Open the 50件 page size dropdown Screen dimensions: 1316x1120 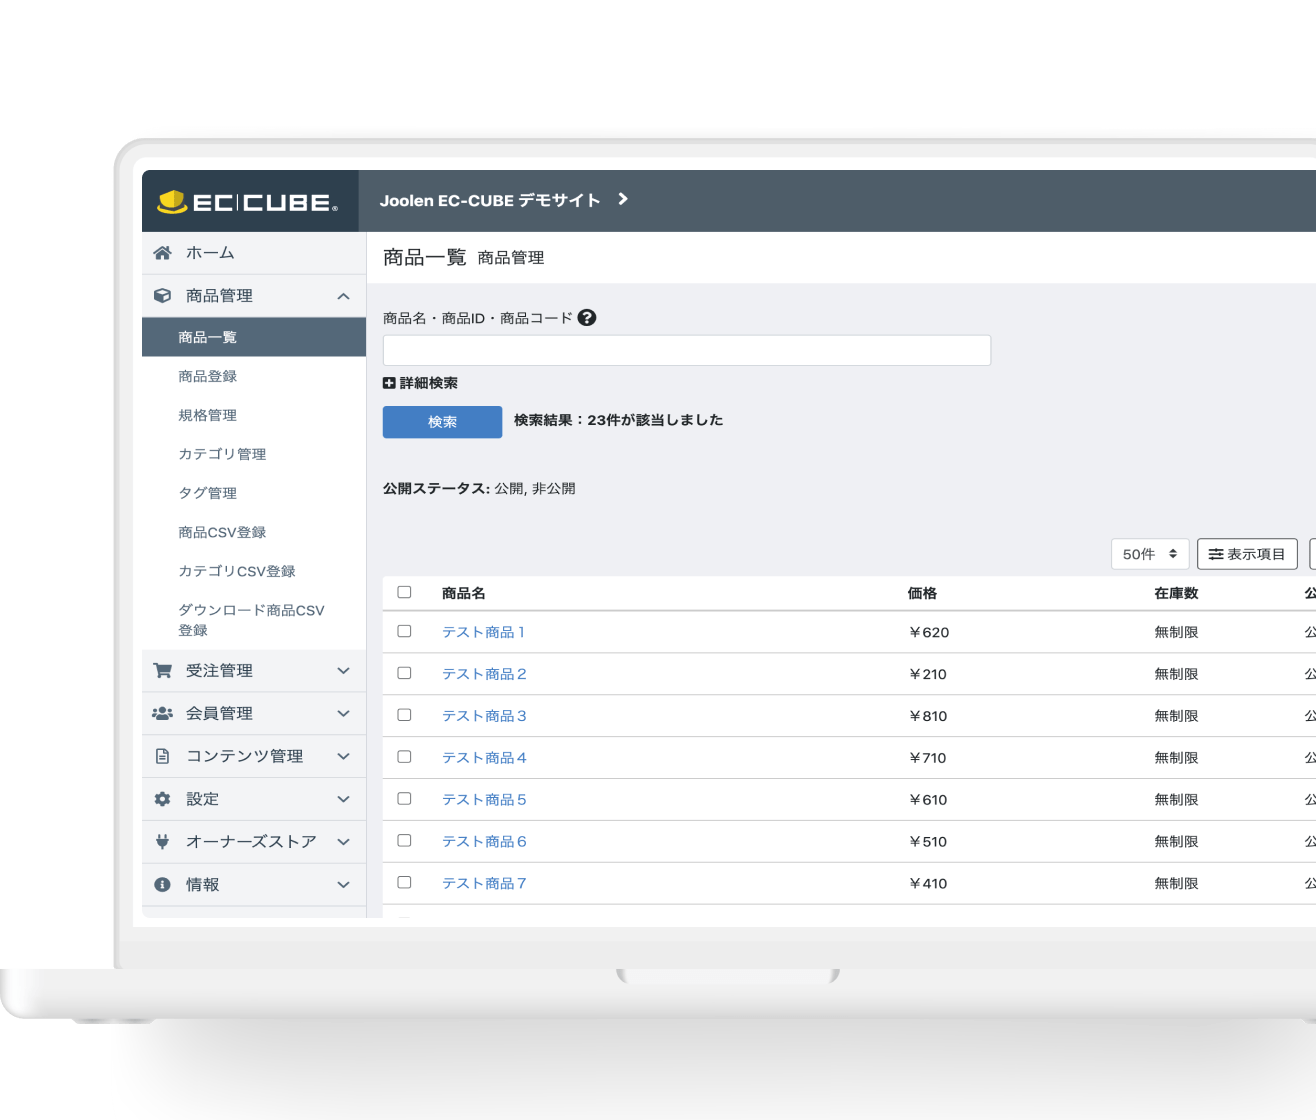coord(1150,554)
